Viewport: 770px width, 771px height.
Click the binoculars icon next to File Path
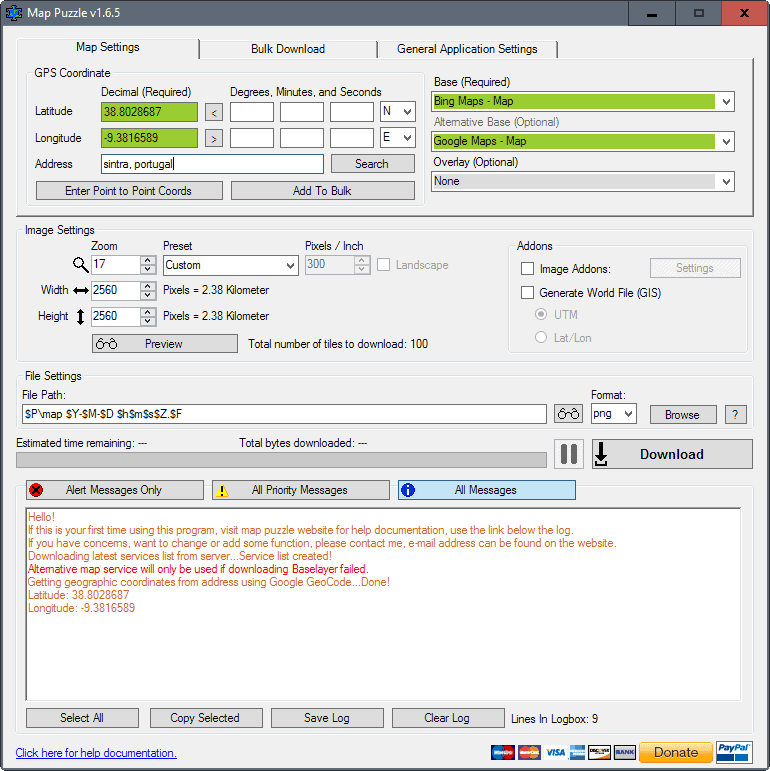click(569, 414)
